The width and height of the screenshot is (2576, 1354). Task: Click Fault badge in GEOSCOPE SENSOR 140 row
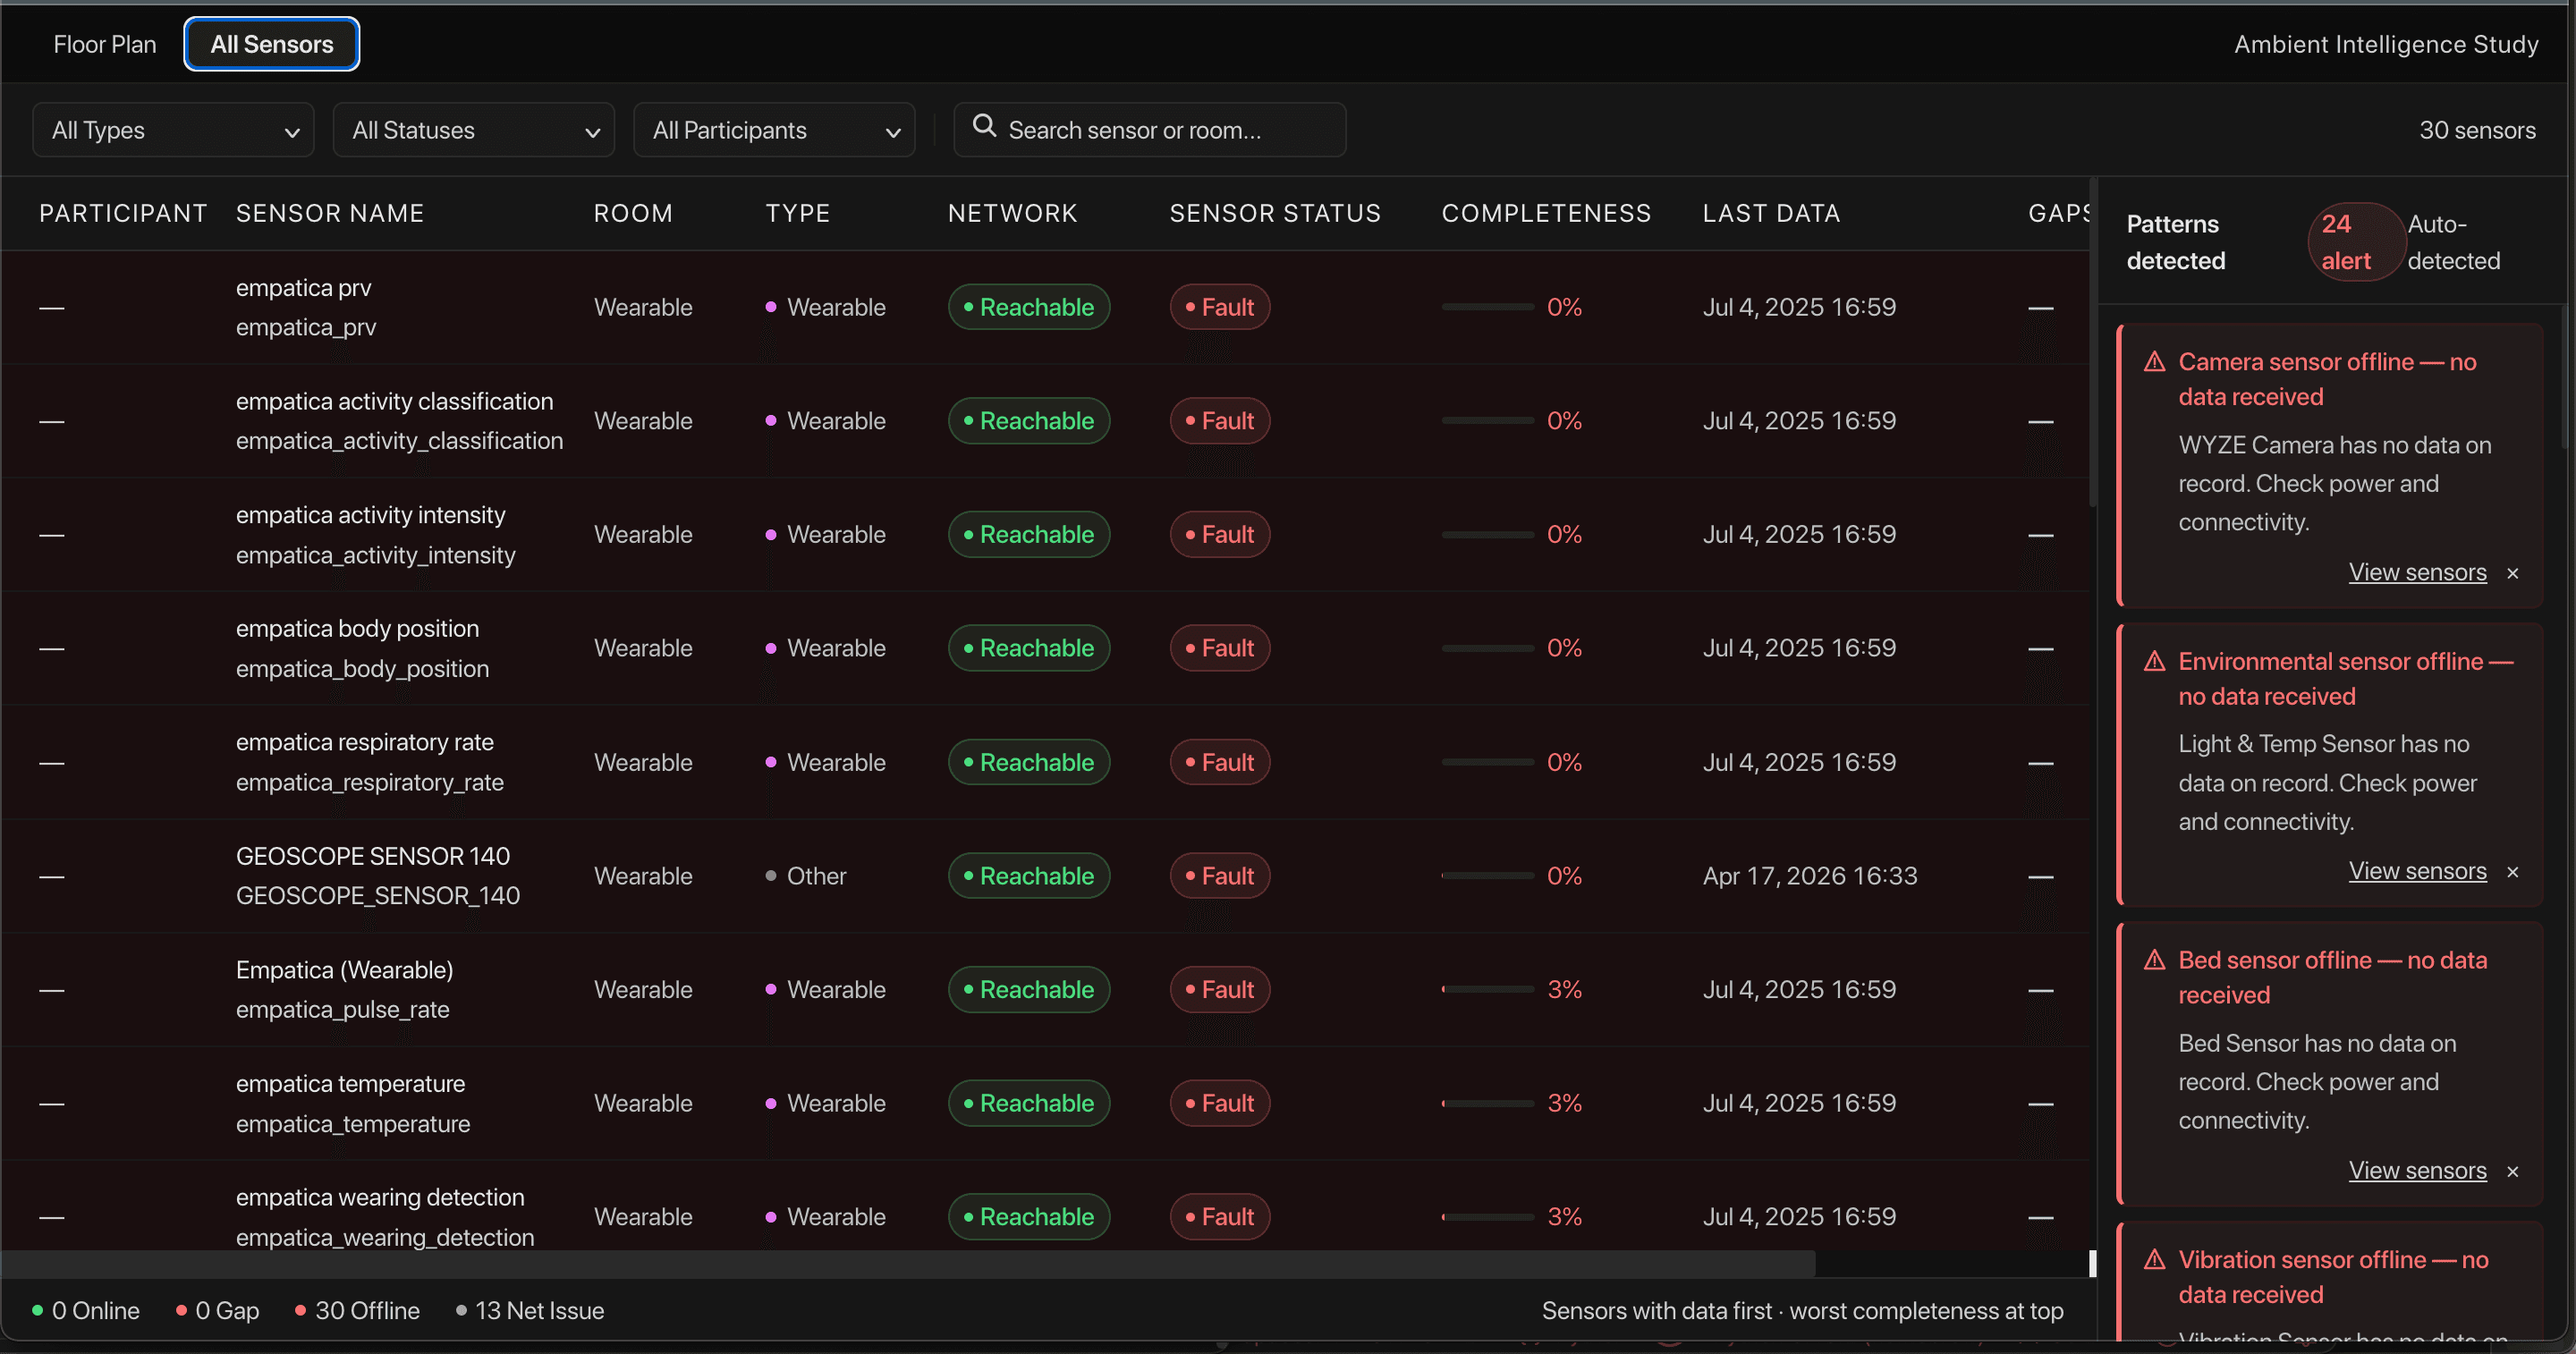tap(1220, 876)
